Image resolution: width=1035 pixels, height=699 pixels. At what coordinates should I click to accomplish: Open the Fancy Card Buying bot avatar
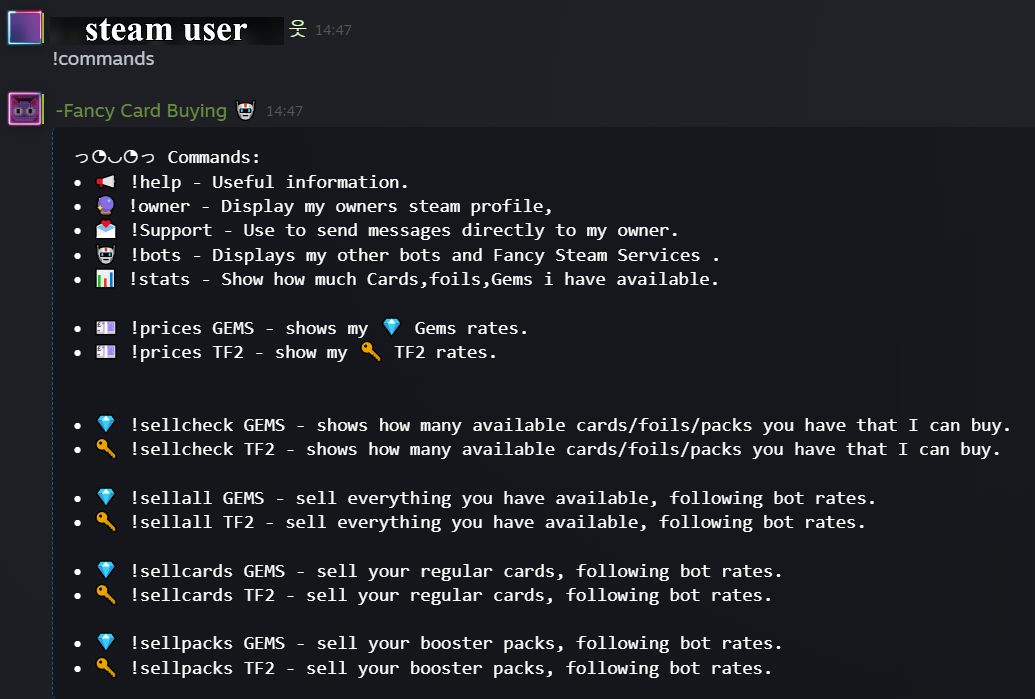25,109
